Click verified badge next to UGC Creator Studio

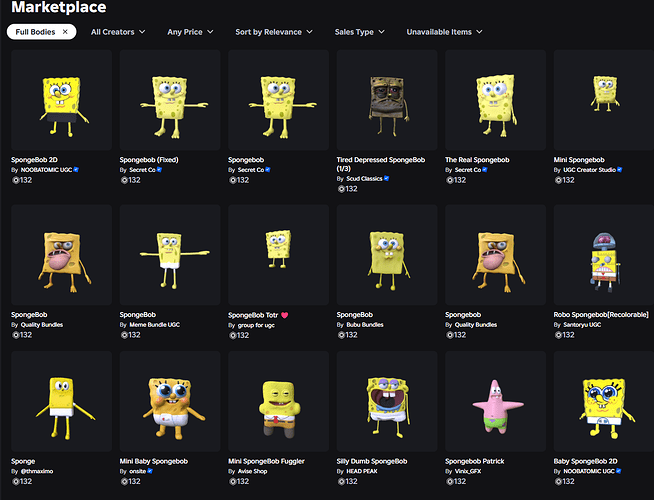(619, 170)
